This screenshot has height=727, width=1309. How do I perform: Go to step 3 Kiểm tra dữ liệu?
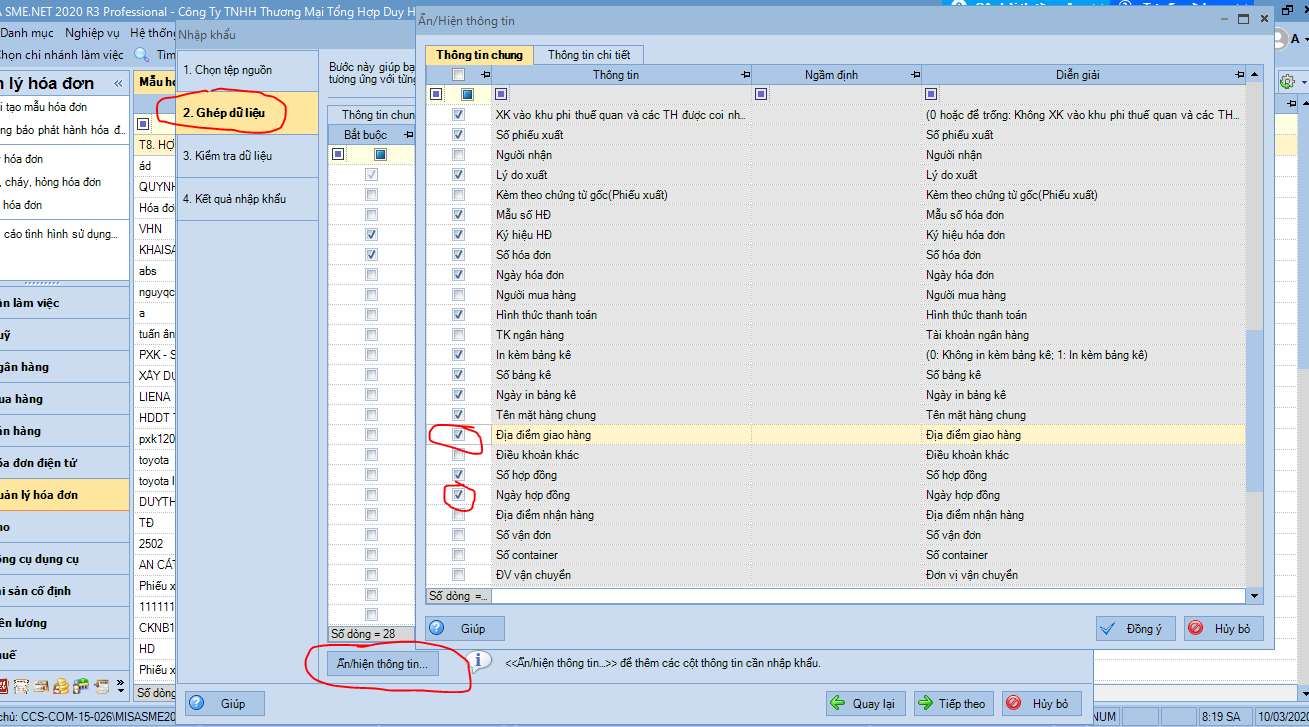247,156
